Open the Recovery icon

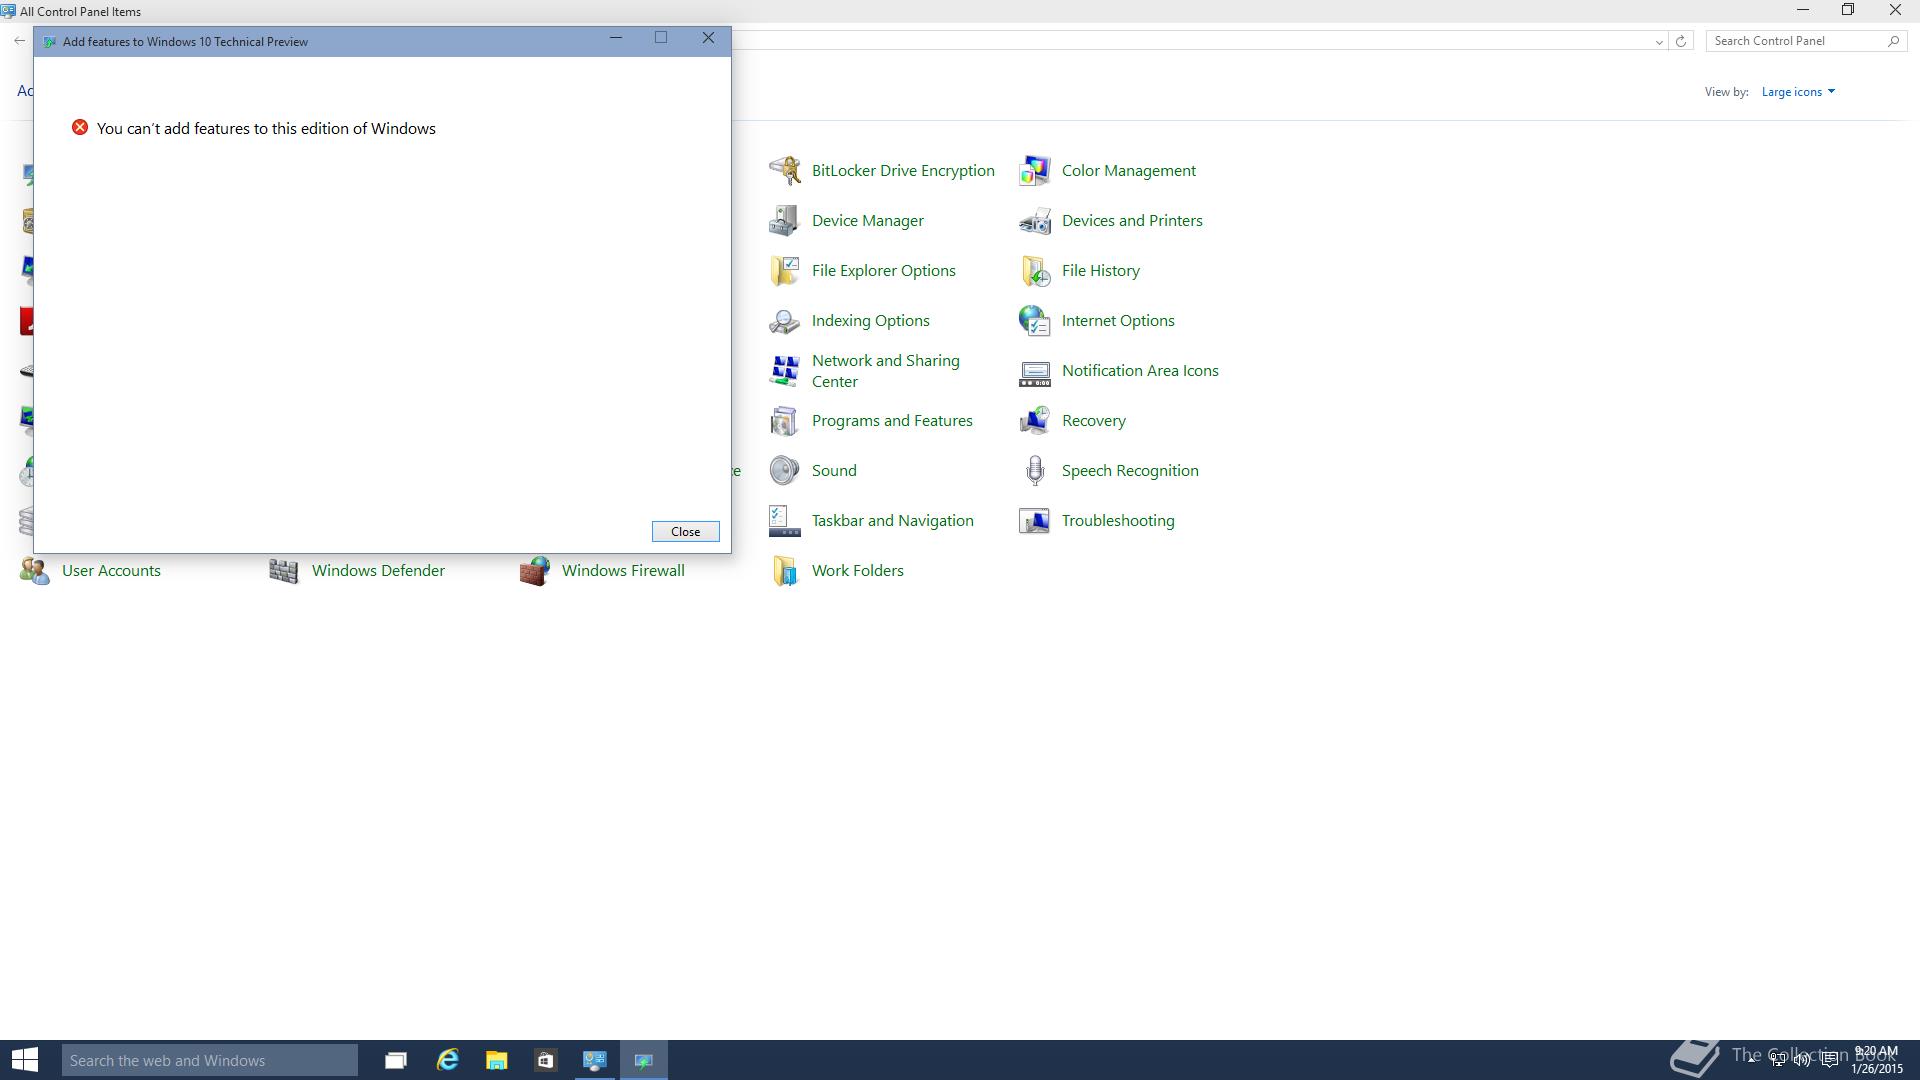tap(1035, 421)
